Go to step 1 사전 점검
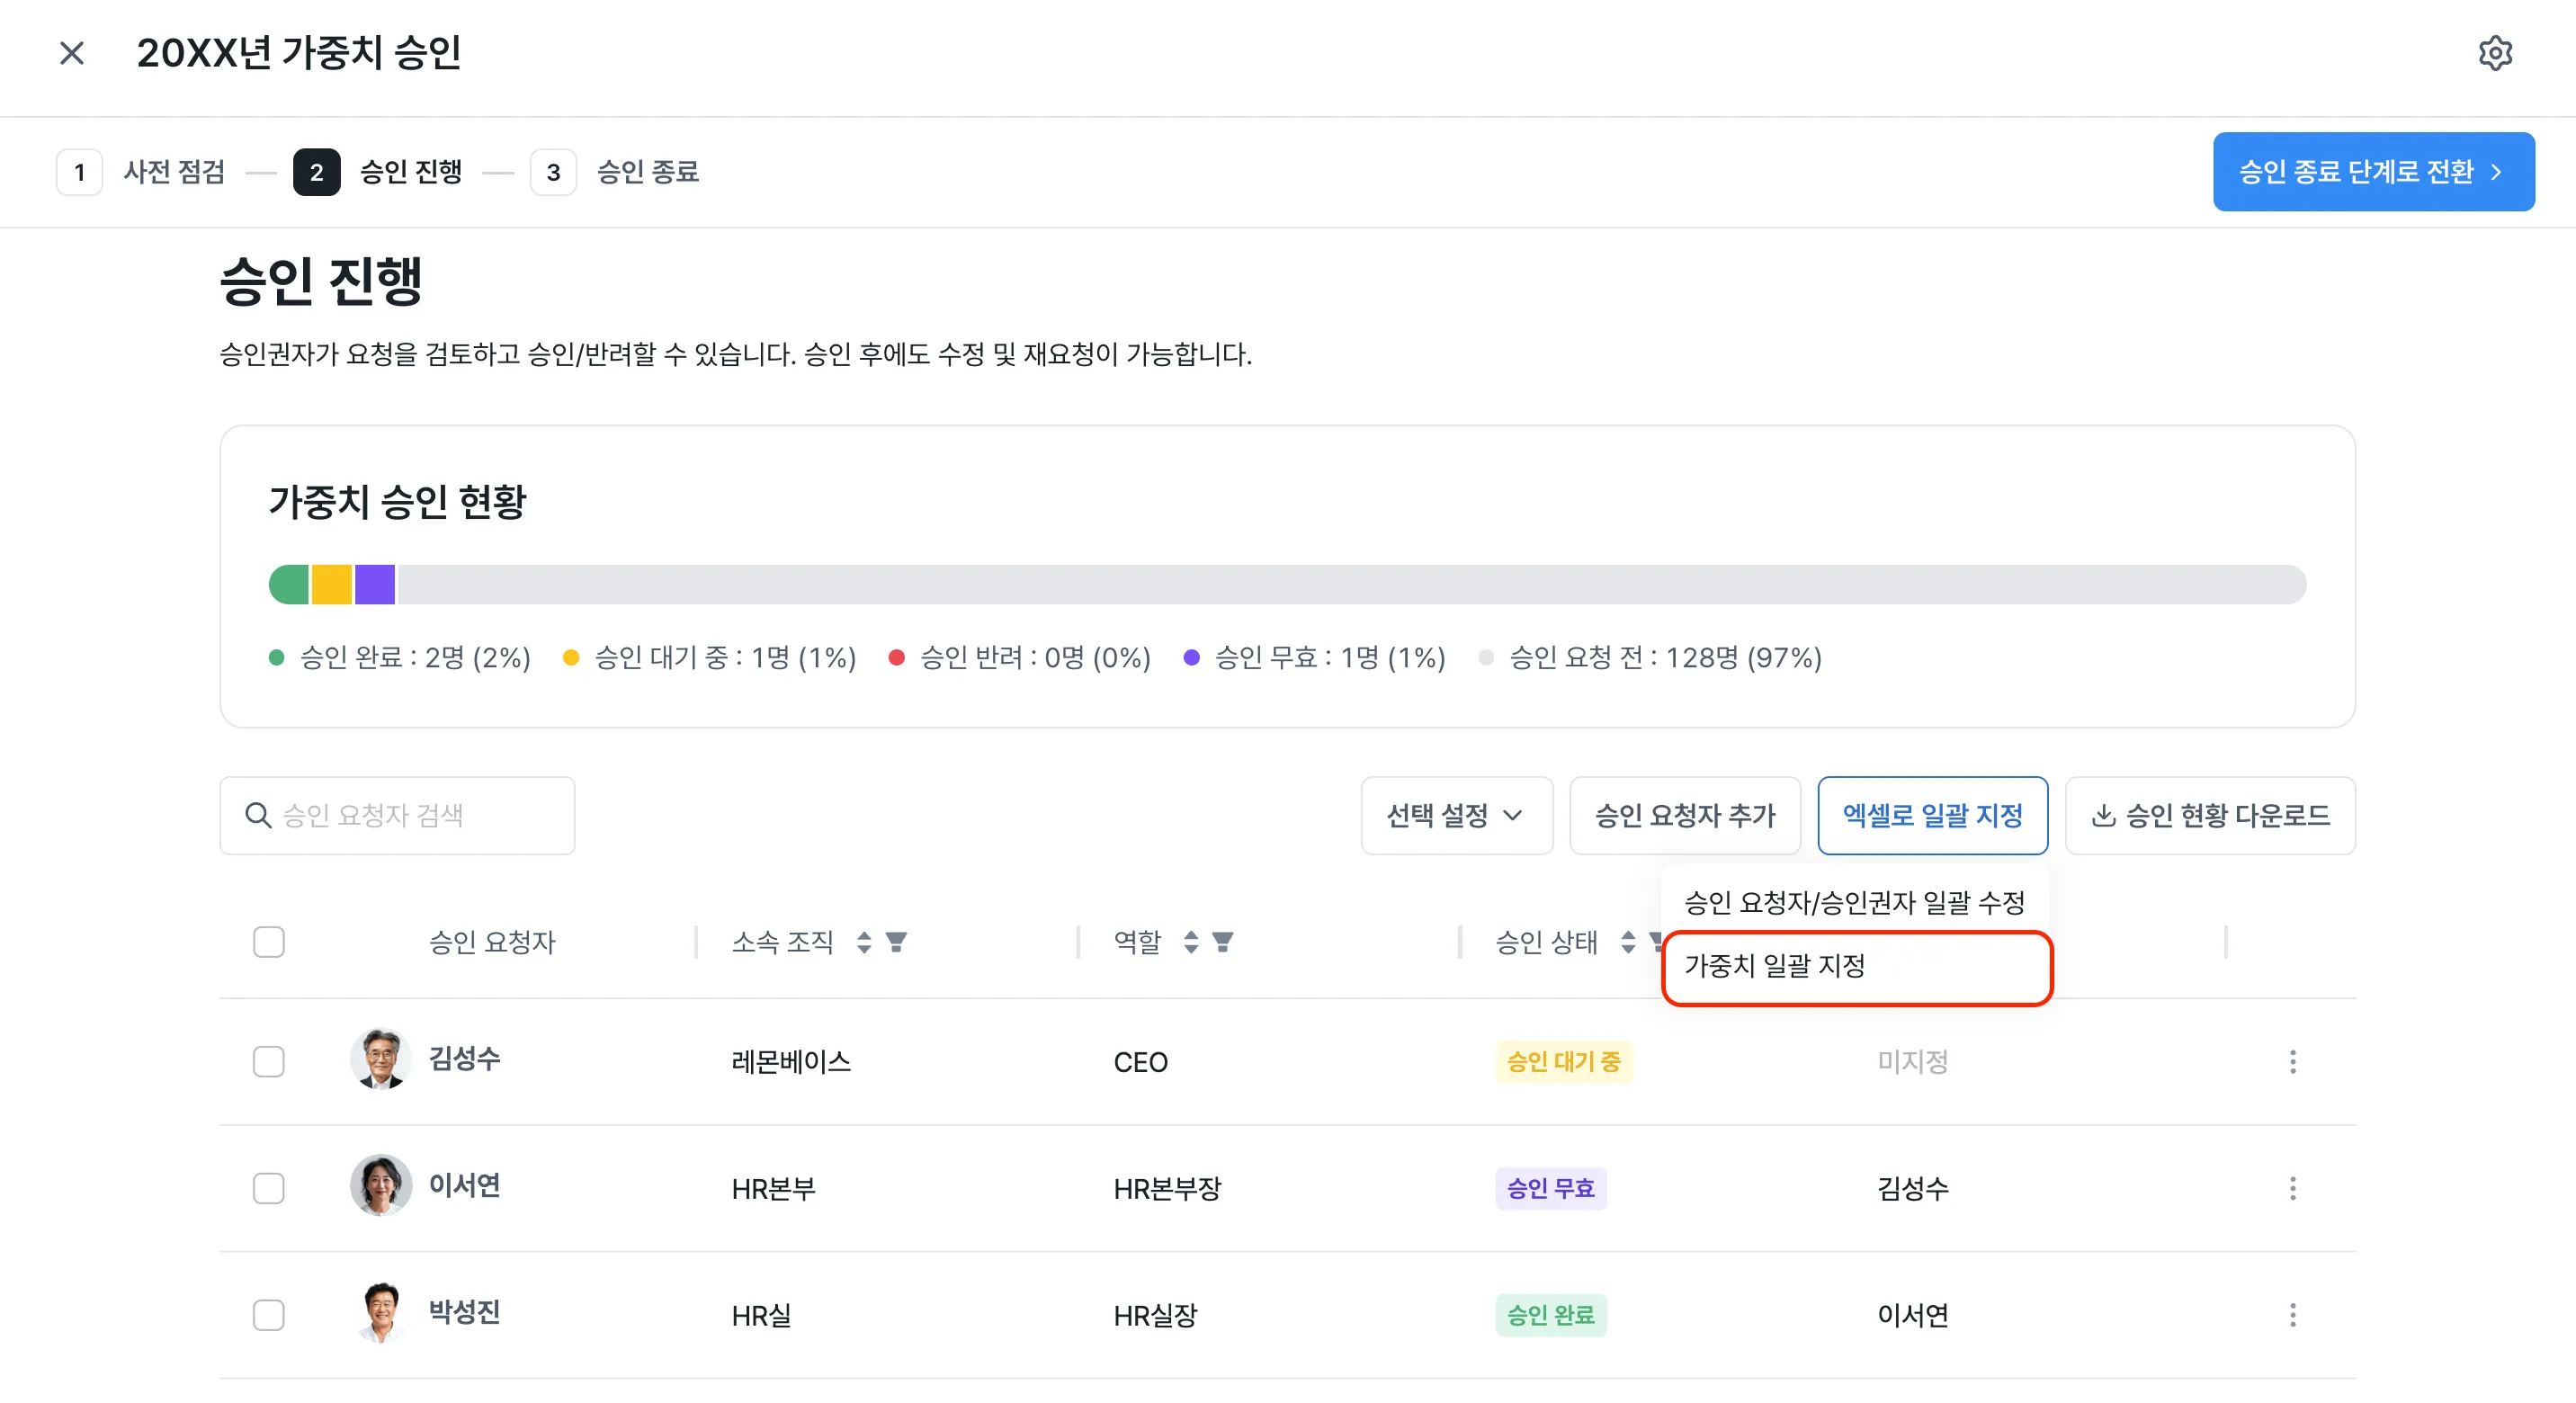 click(140, 172)
